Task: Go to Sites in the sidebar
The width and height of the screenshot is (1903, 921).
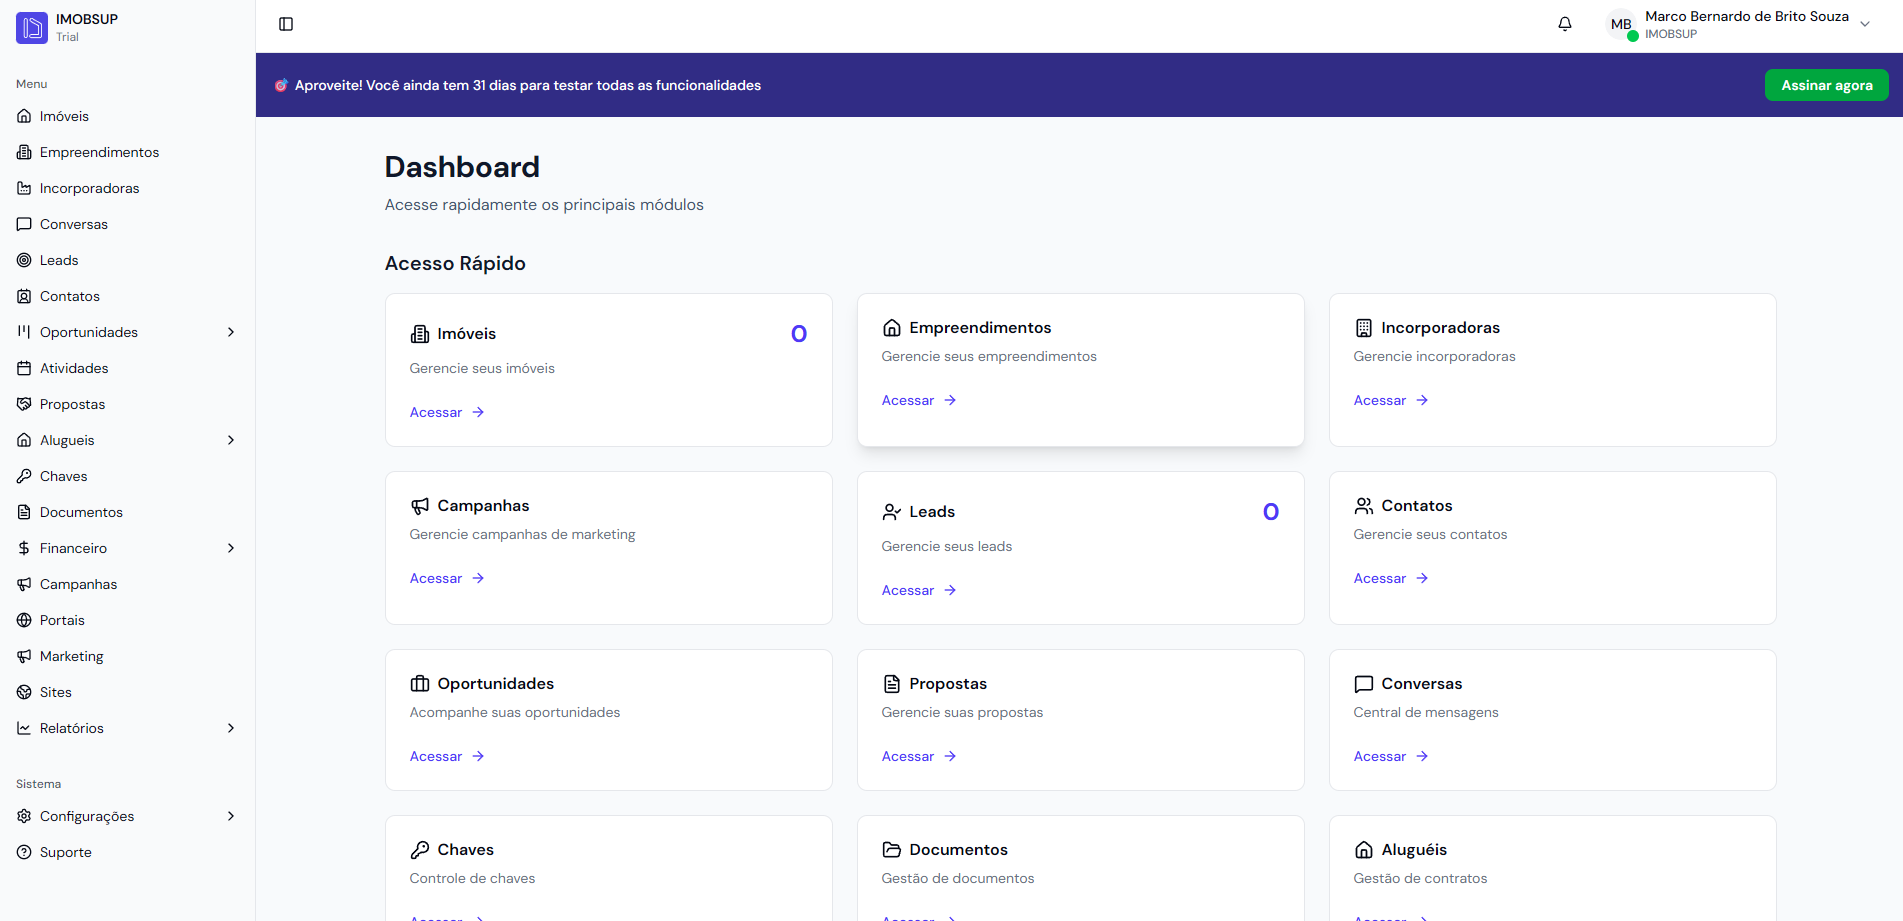Action: pos(56,692)
